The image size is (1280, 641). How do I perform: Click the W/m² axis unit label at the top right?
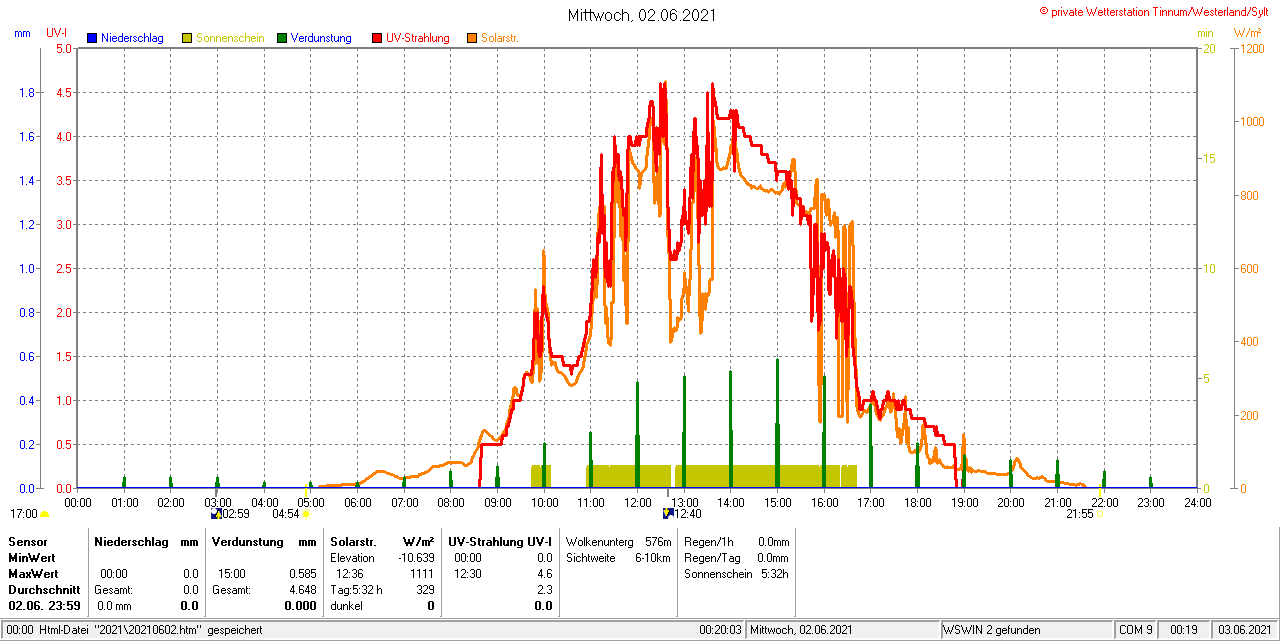click(1248, 33)
